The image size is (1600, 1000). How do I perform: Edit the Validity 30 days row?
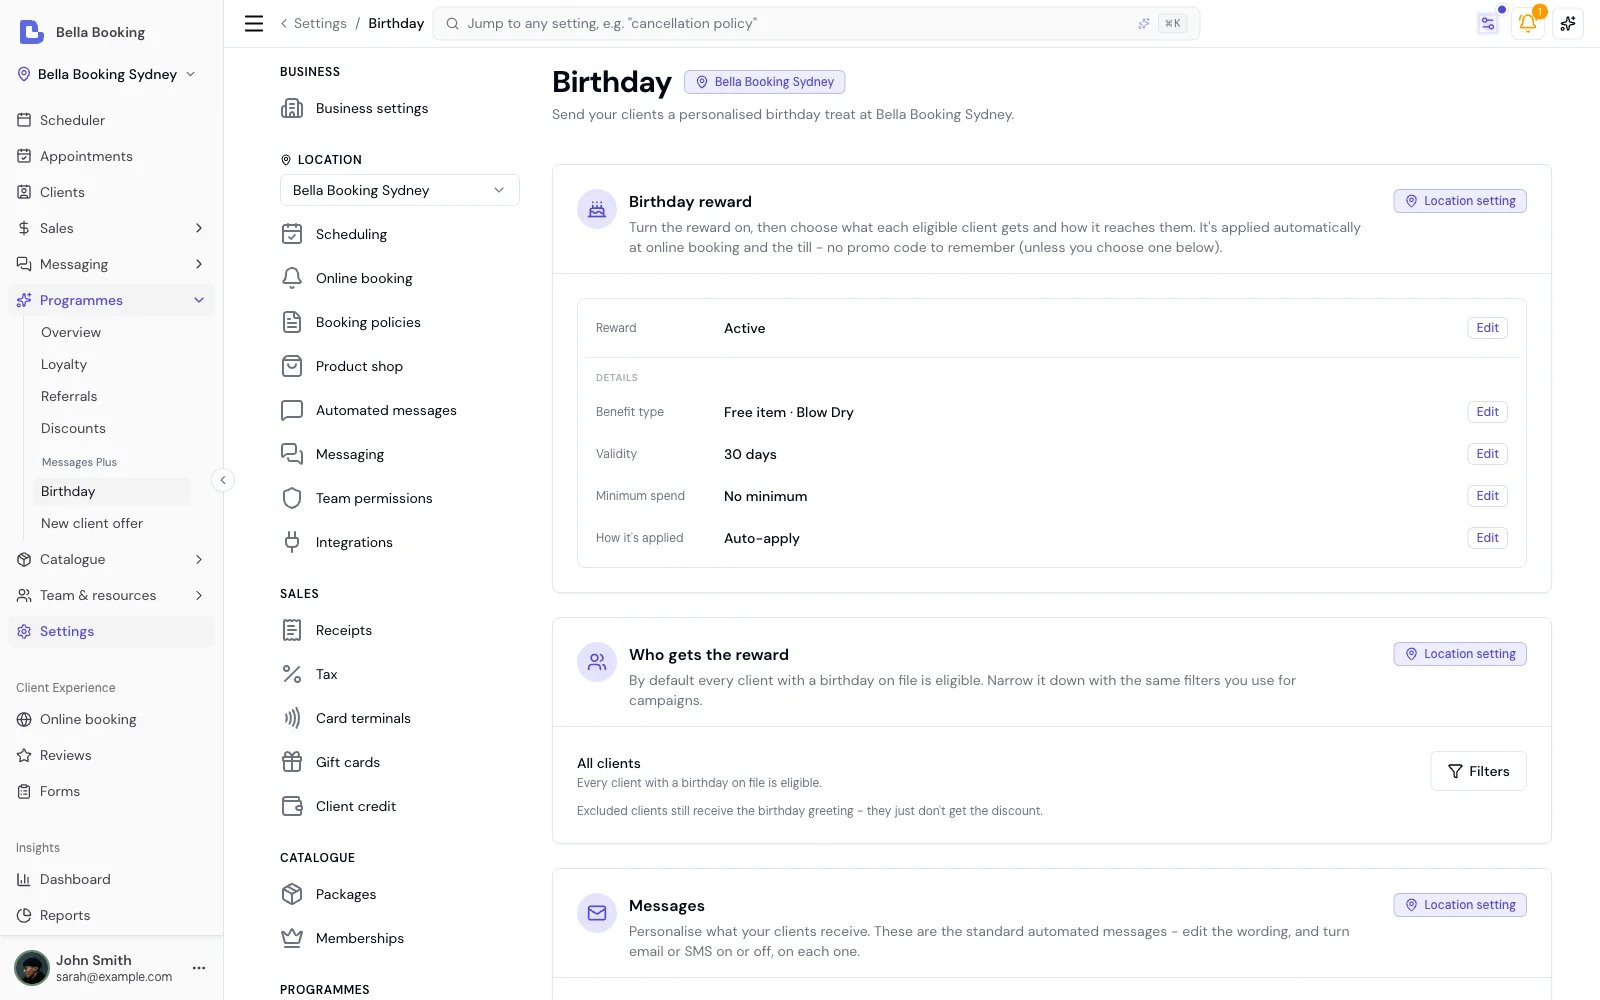pos(1487,454)
